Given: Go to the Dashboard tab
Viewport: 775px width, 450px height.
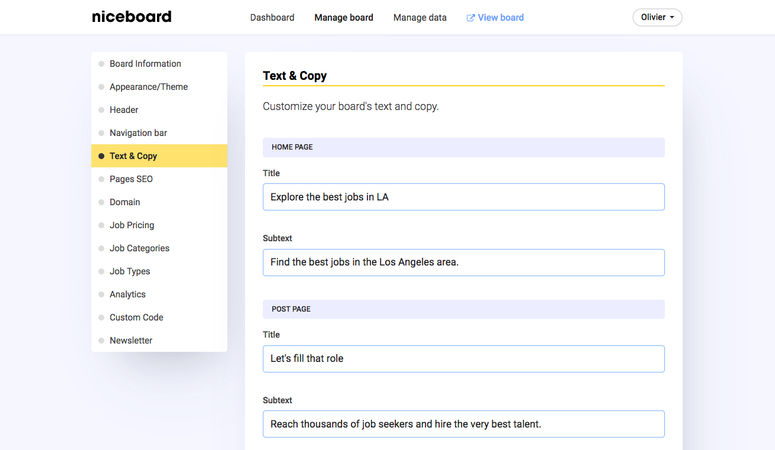Looking at the screenshot, I should (x=272, y=18).
